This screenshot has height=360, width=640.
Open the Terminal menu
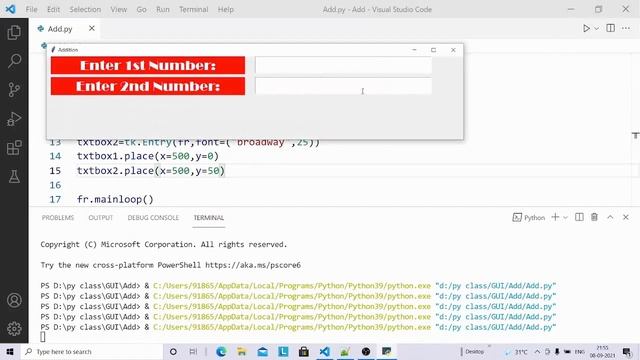193,9
